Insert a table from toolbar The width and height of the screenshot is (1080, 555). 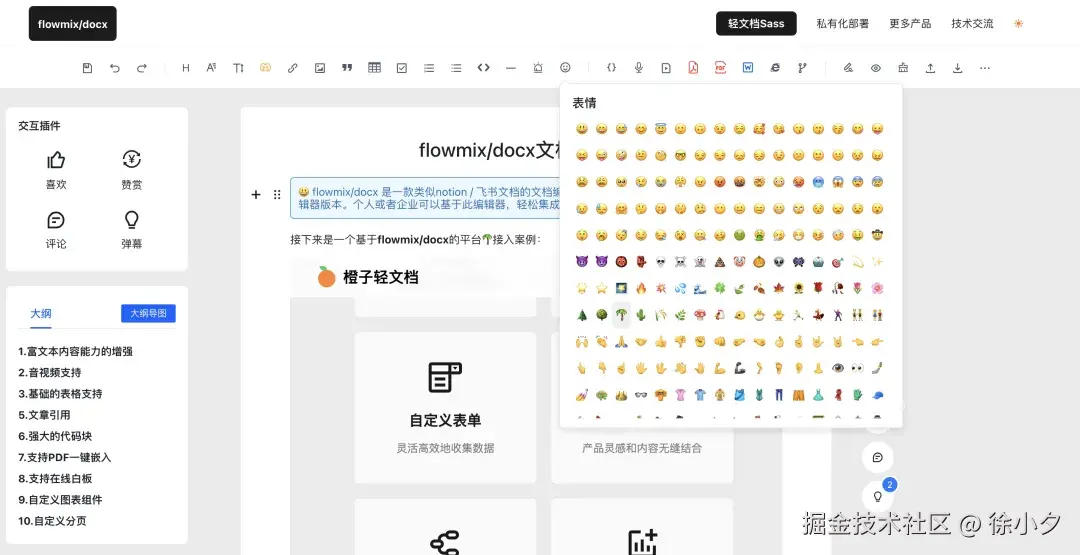pyautogui.click(x=374, y=67)
